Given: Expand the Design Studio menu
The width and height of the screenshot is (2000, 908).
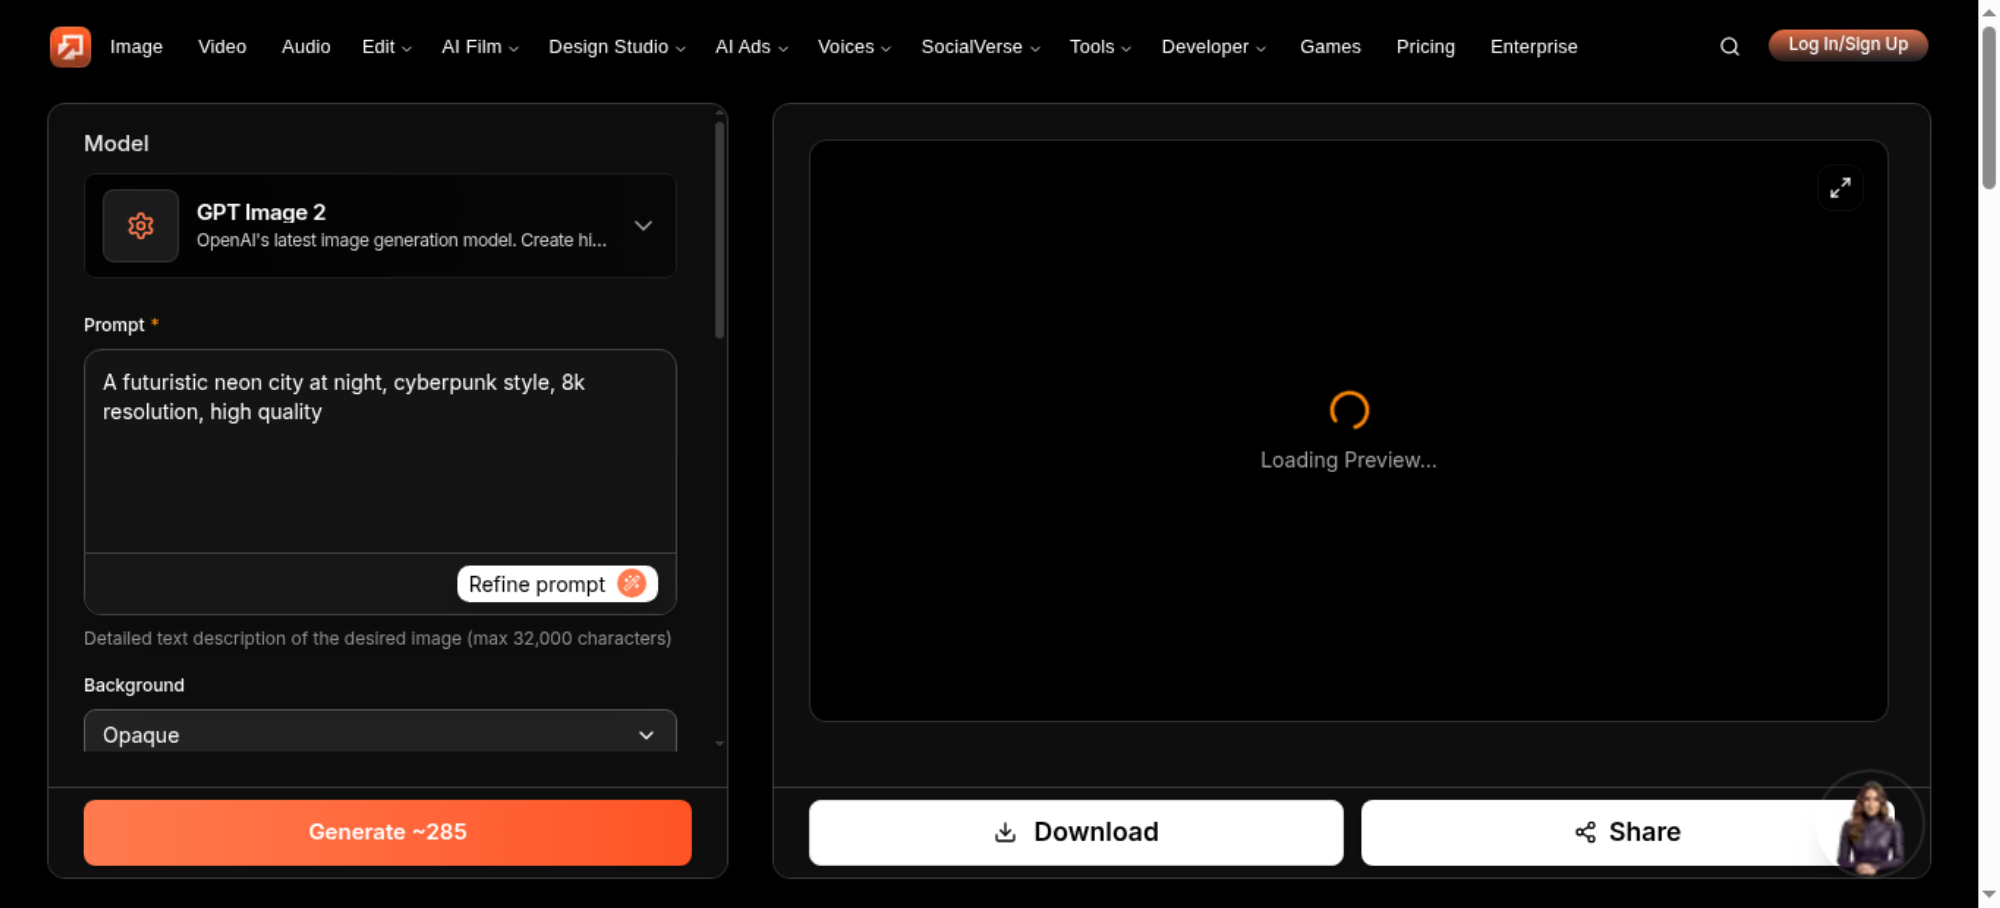Looking at the screenshot, I should pyautogui.click(x=616, y=46).
